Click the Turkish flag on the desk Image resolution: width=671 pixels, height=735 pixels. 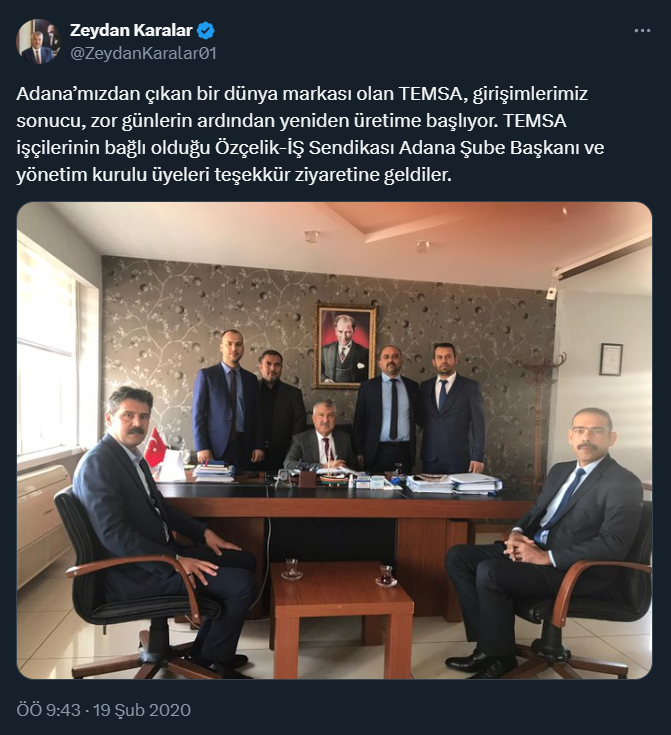(156, 446)
